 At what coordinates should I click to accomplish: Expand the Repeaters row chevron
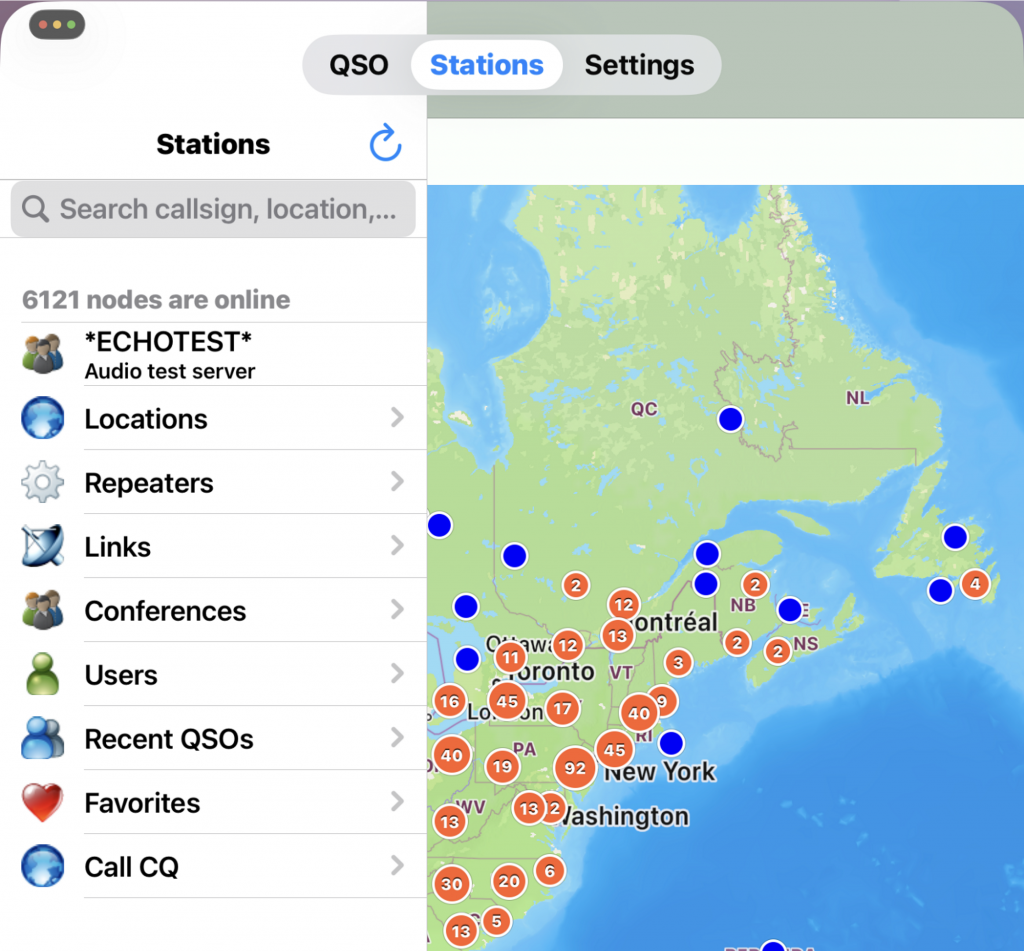397,482
